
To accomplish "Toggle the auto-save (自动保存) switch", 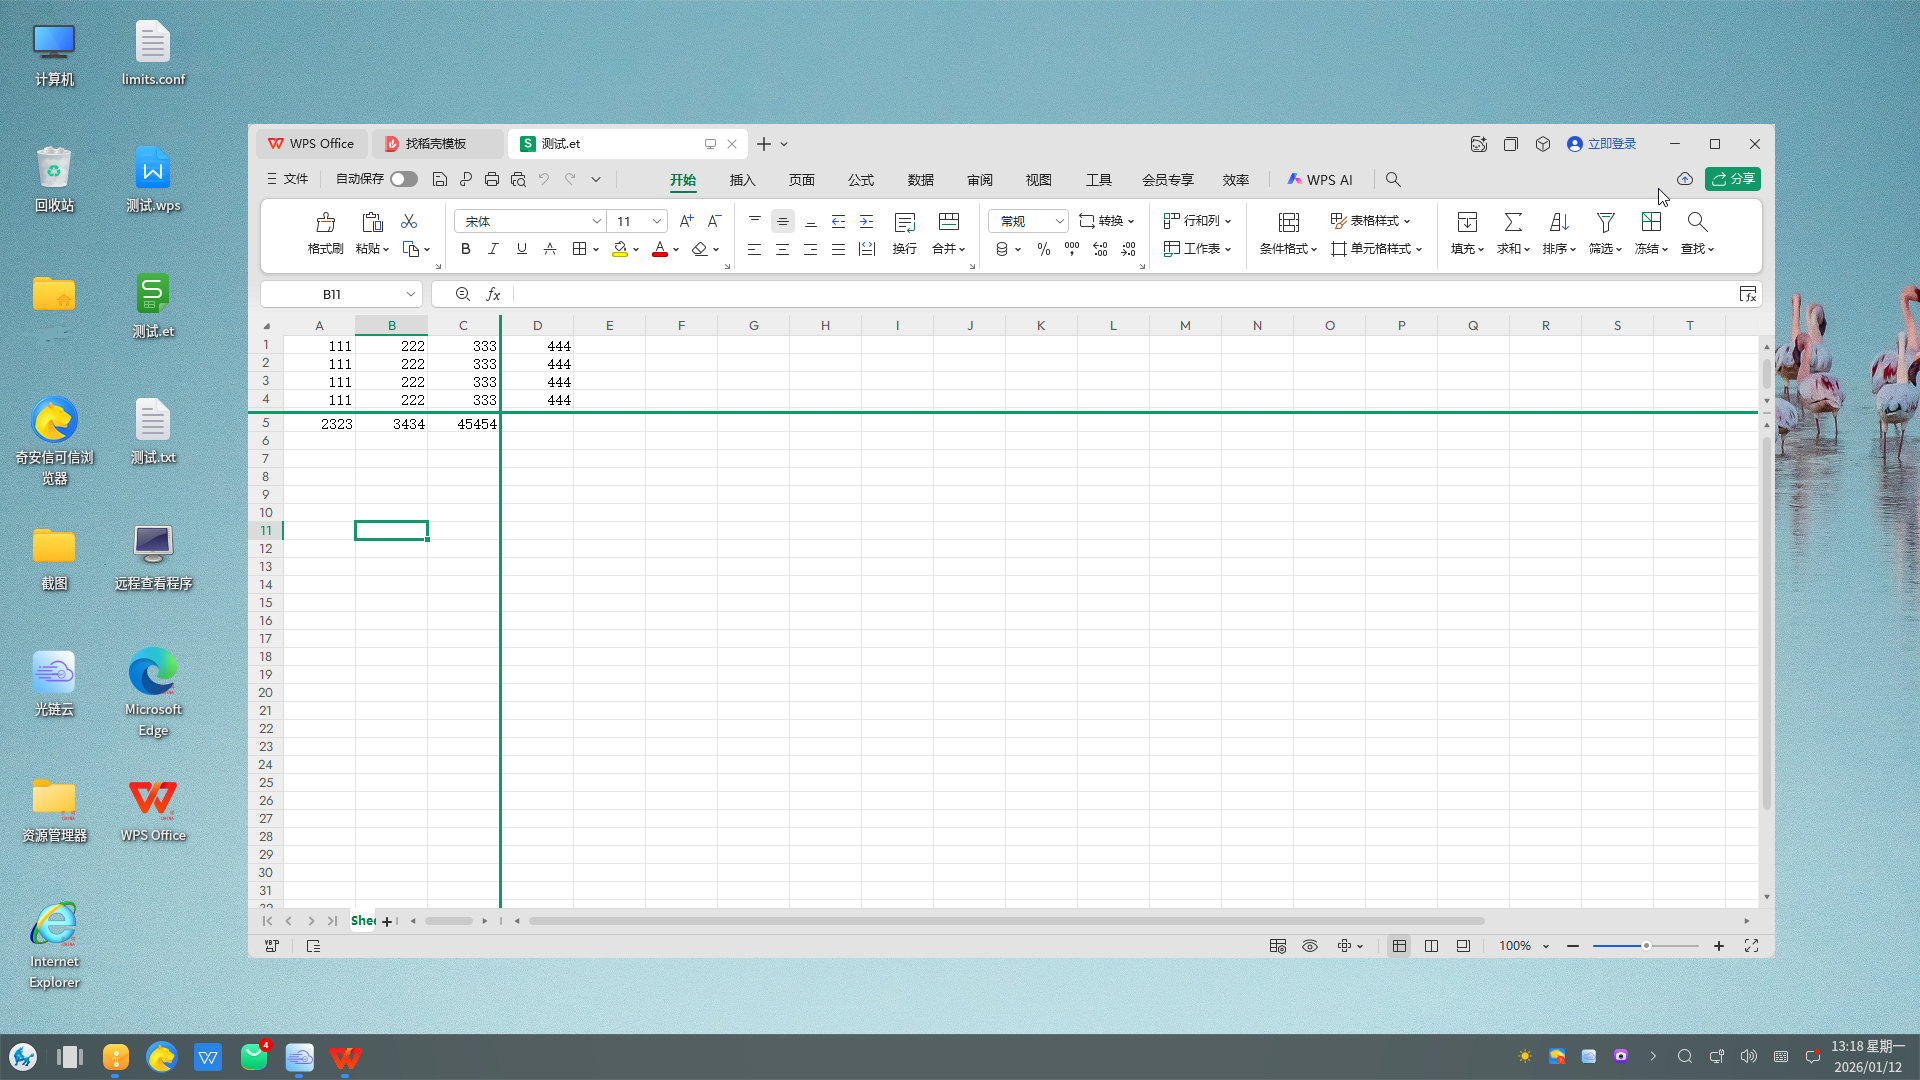I will pyautogui.click(x=404, y=179).
